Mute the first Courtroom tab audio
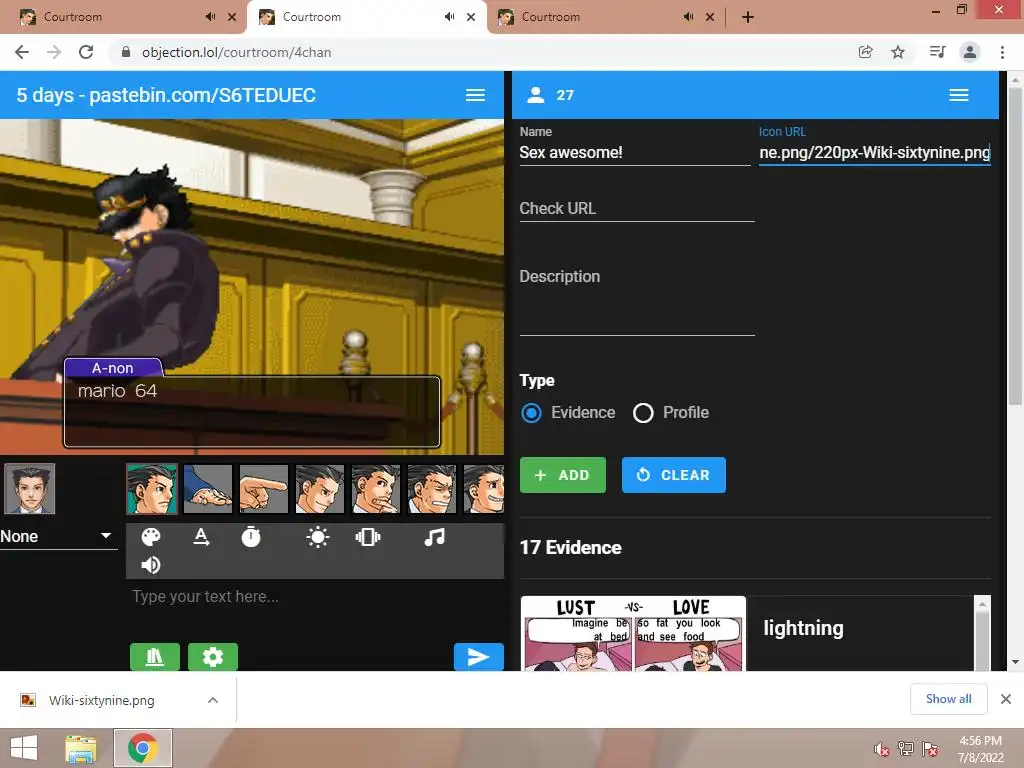 coord(210,17)
